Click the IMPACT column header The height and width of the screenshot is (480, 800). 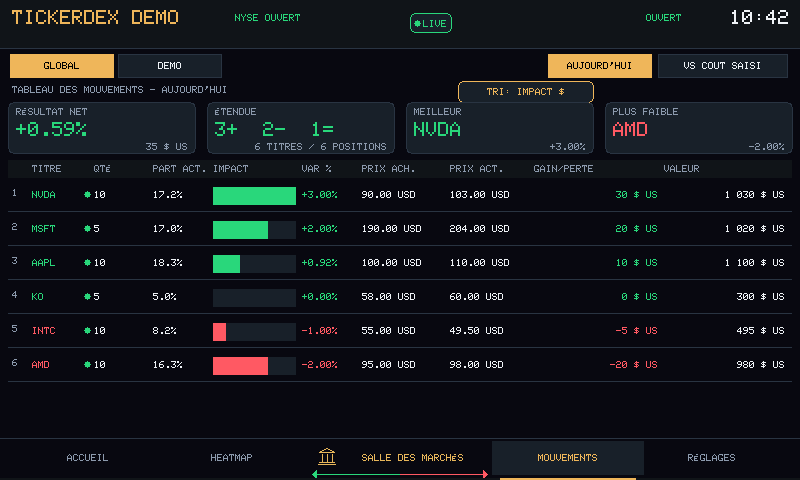point(231,169)
